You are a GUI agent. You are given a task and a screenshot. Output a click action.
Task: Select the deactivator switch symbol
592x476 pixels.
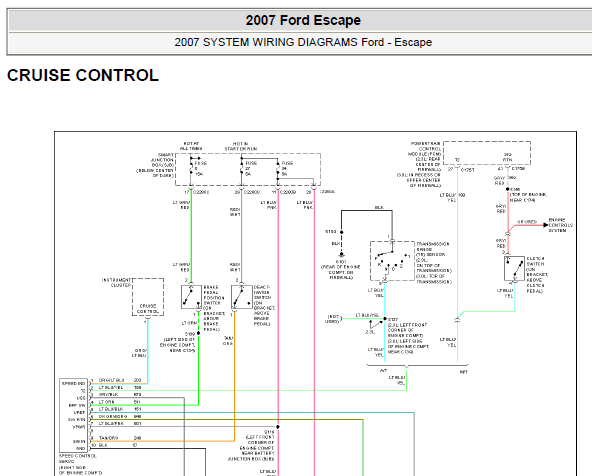[242, 297]
